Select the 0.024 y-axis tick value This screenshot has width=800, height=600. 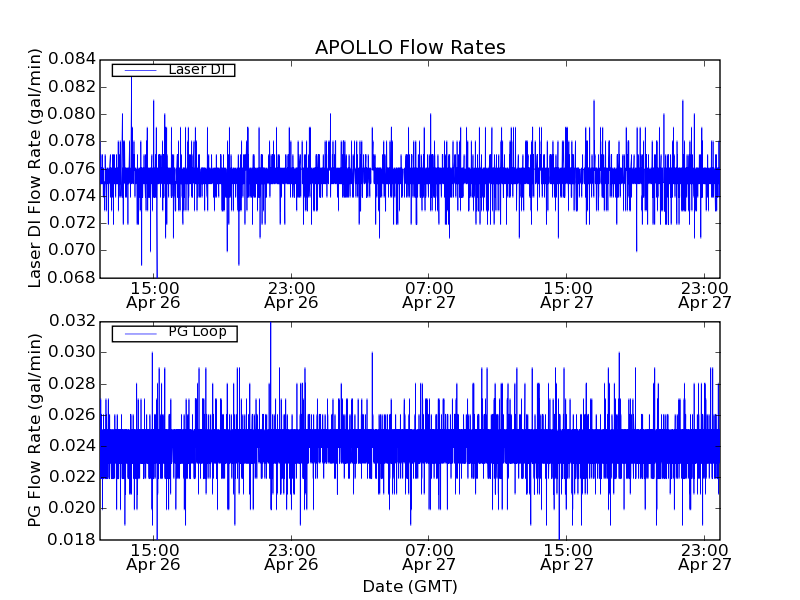coord(72,446)
